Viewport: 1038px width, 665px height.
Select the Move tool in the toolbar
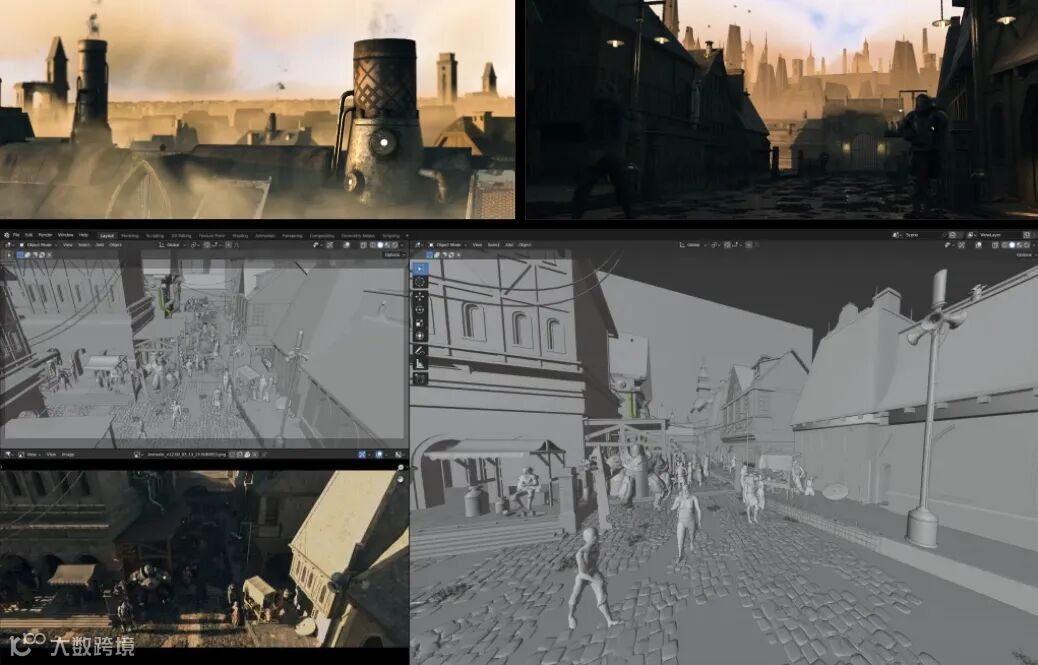(420, 296)
